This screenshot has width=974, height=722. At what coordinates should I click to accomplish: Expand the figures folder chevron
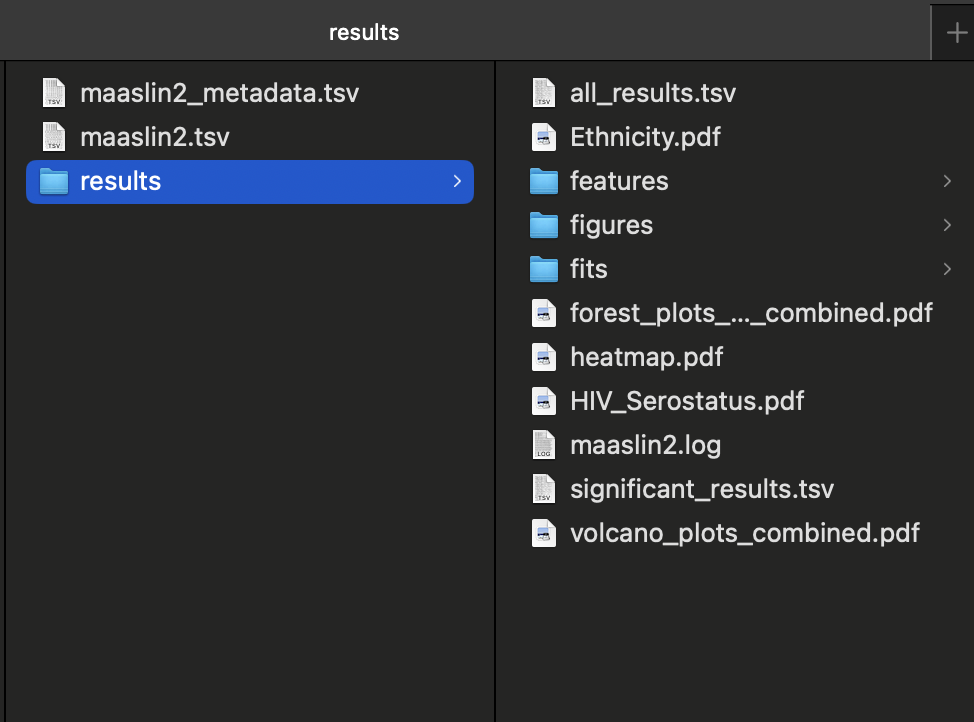coord(946,225)
